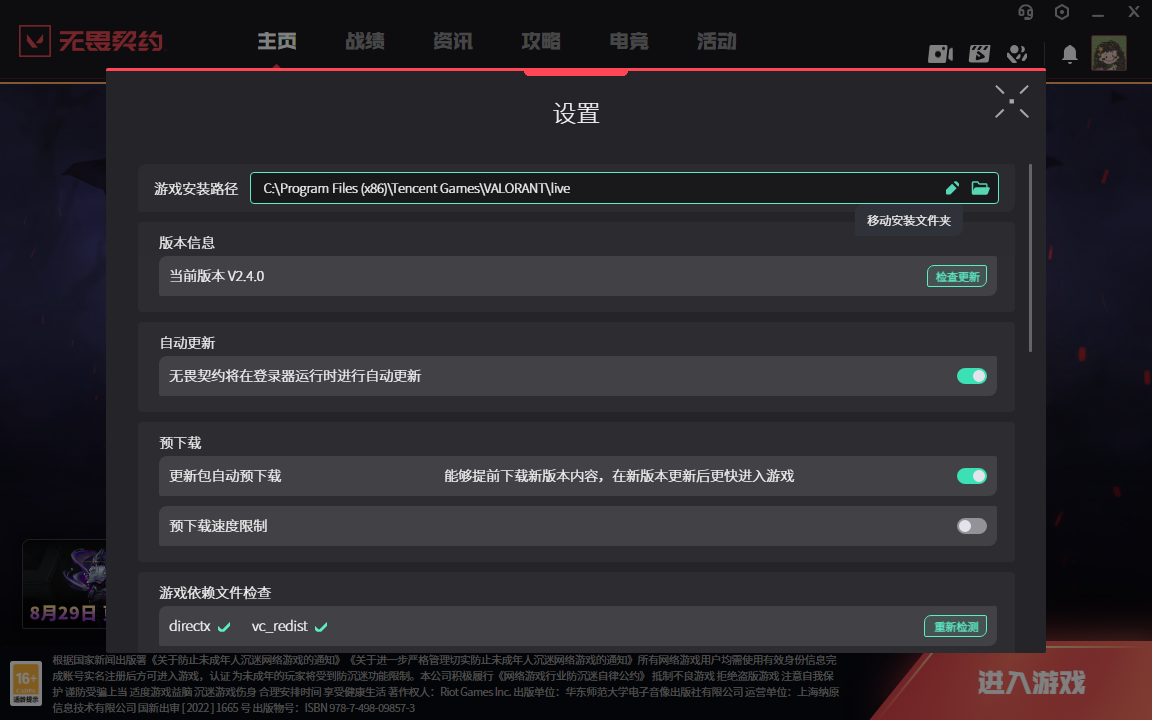1152x720 pixels.
Task: Click the pencil edit install path icon
Action: 952,188
